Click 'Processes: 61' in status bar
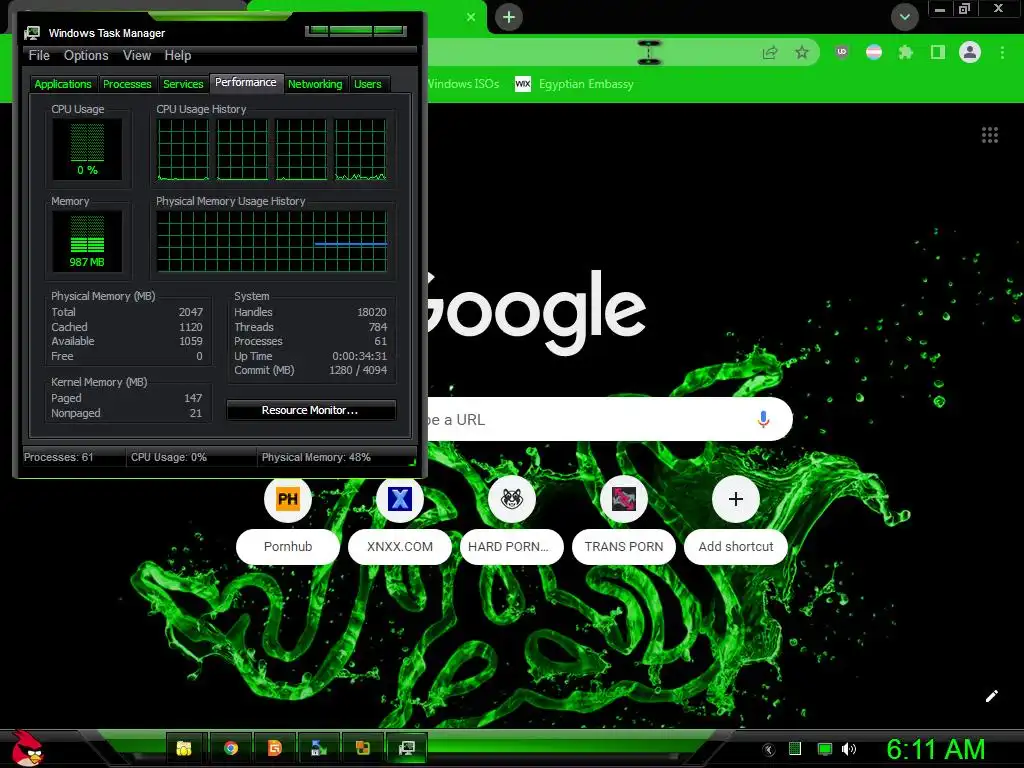Screen dimensions: 1024x768 click(59, 457)
